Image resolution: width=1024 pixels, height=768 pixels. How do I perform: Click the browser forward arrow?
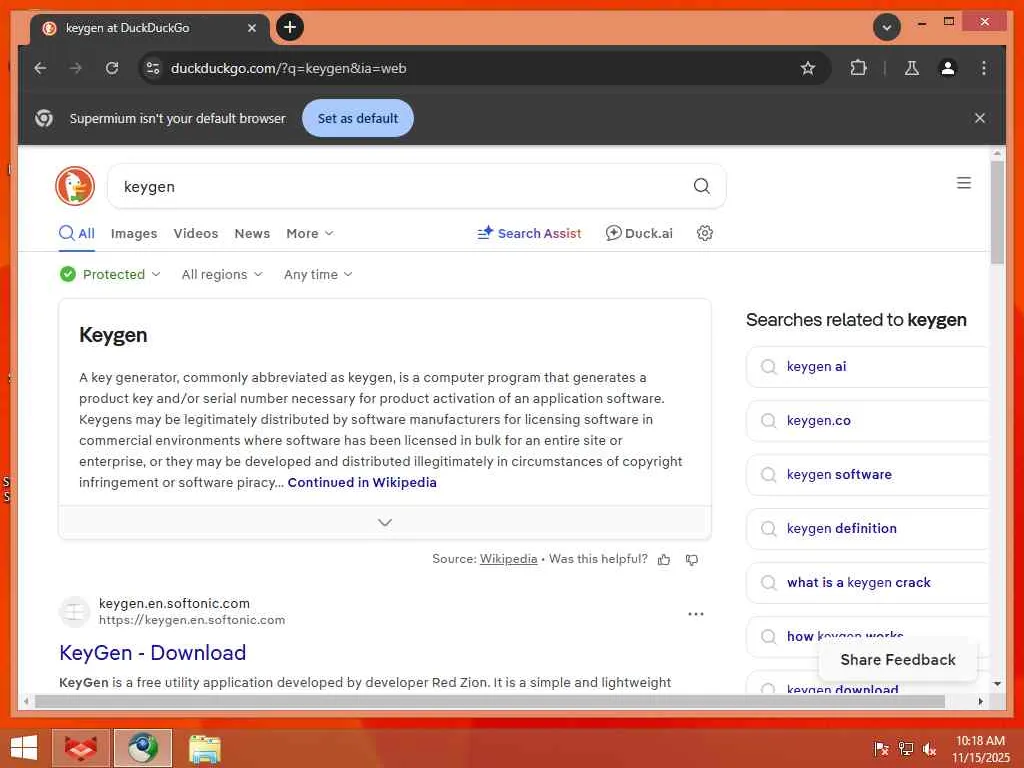click(x=76, y=68)
